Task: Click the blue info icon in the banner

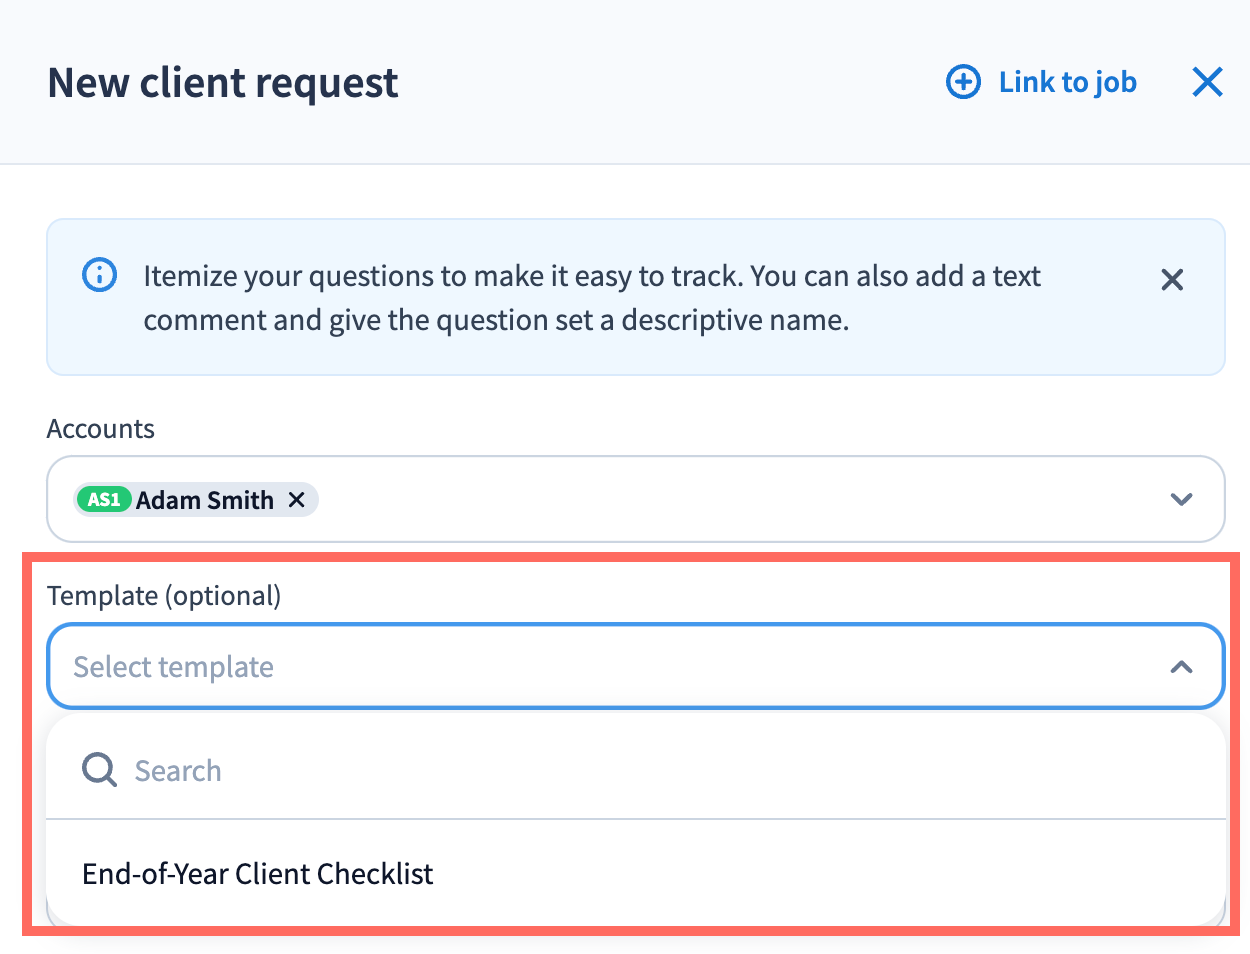Action: pyautogui.click(x=99, y=275)
